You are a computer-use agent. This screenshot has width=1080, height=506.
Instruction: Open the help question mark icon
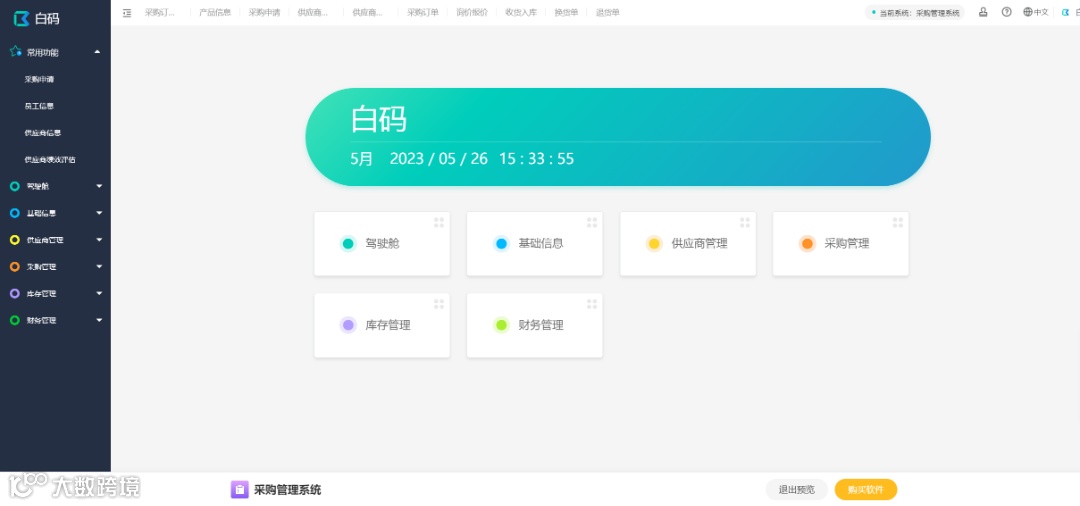(1006, 12)
